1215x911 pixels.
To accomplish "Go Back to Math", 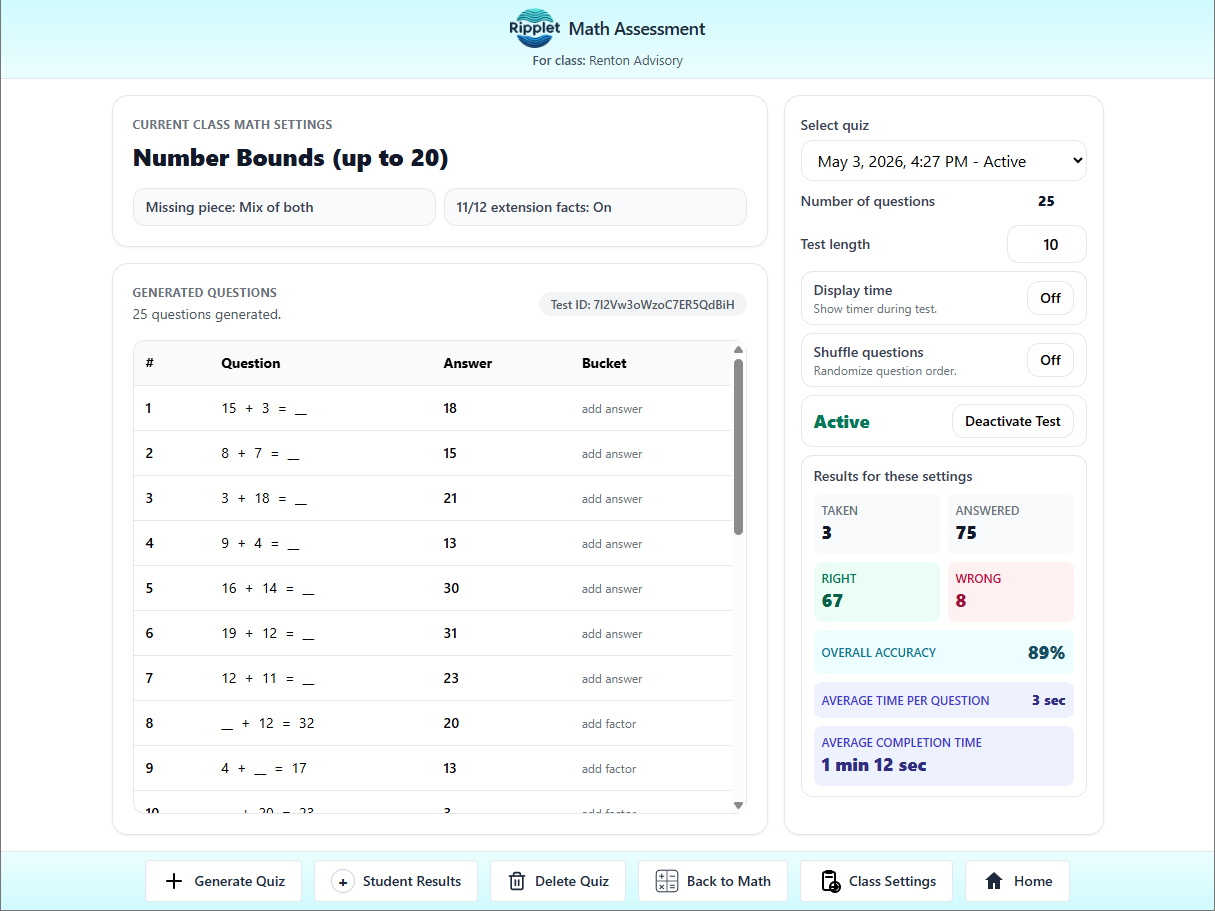I will point(712,881).
